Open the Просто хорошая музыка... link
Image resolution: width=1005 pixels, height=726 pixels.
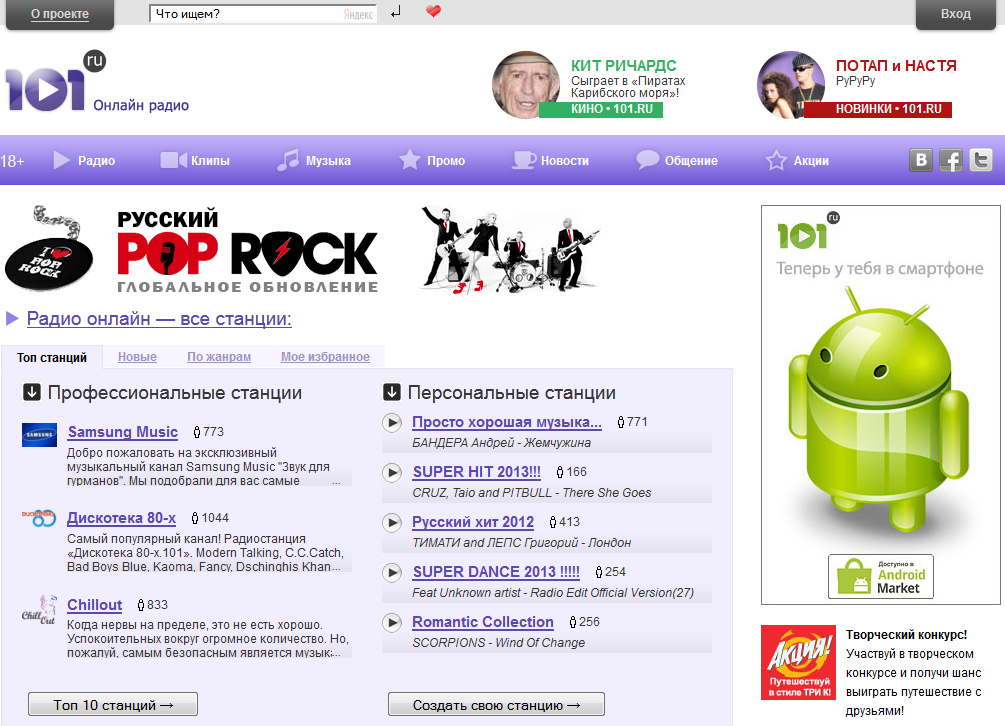click(x=507, y=422)
